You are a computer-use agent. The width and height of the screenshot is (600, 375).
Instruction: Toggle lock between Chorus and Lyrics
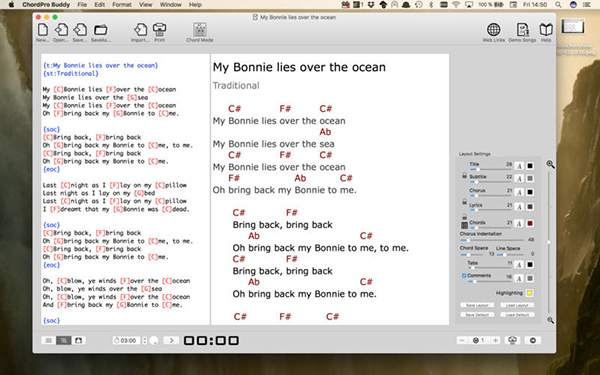464,201
